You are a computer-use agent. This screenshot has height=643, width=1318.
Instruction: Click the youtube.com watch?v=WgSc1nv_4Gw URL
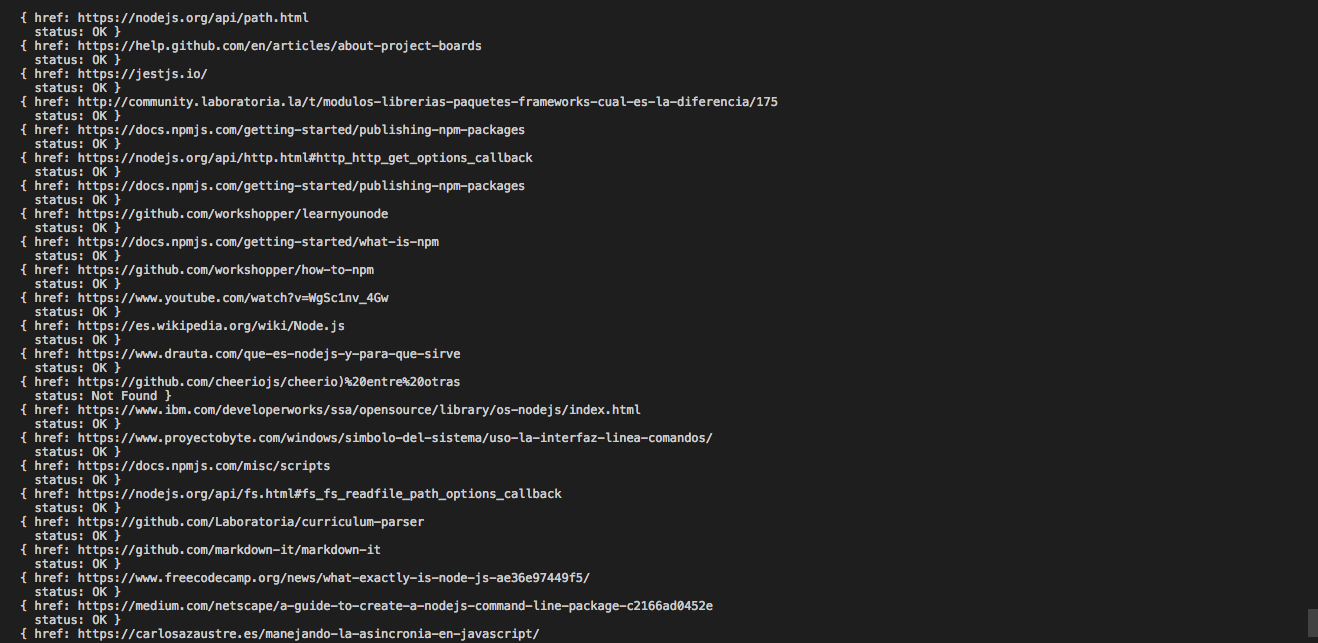233,298
